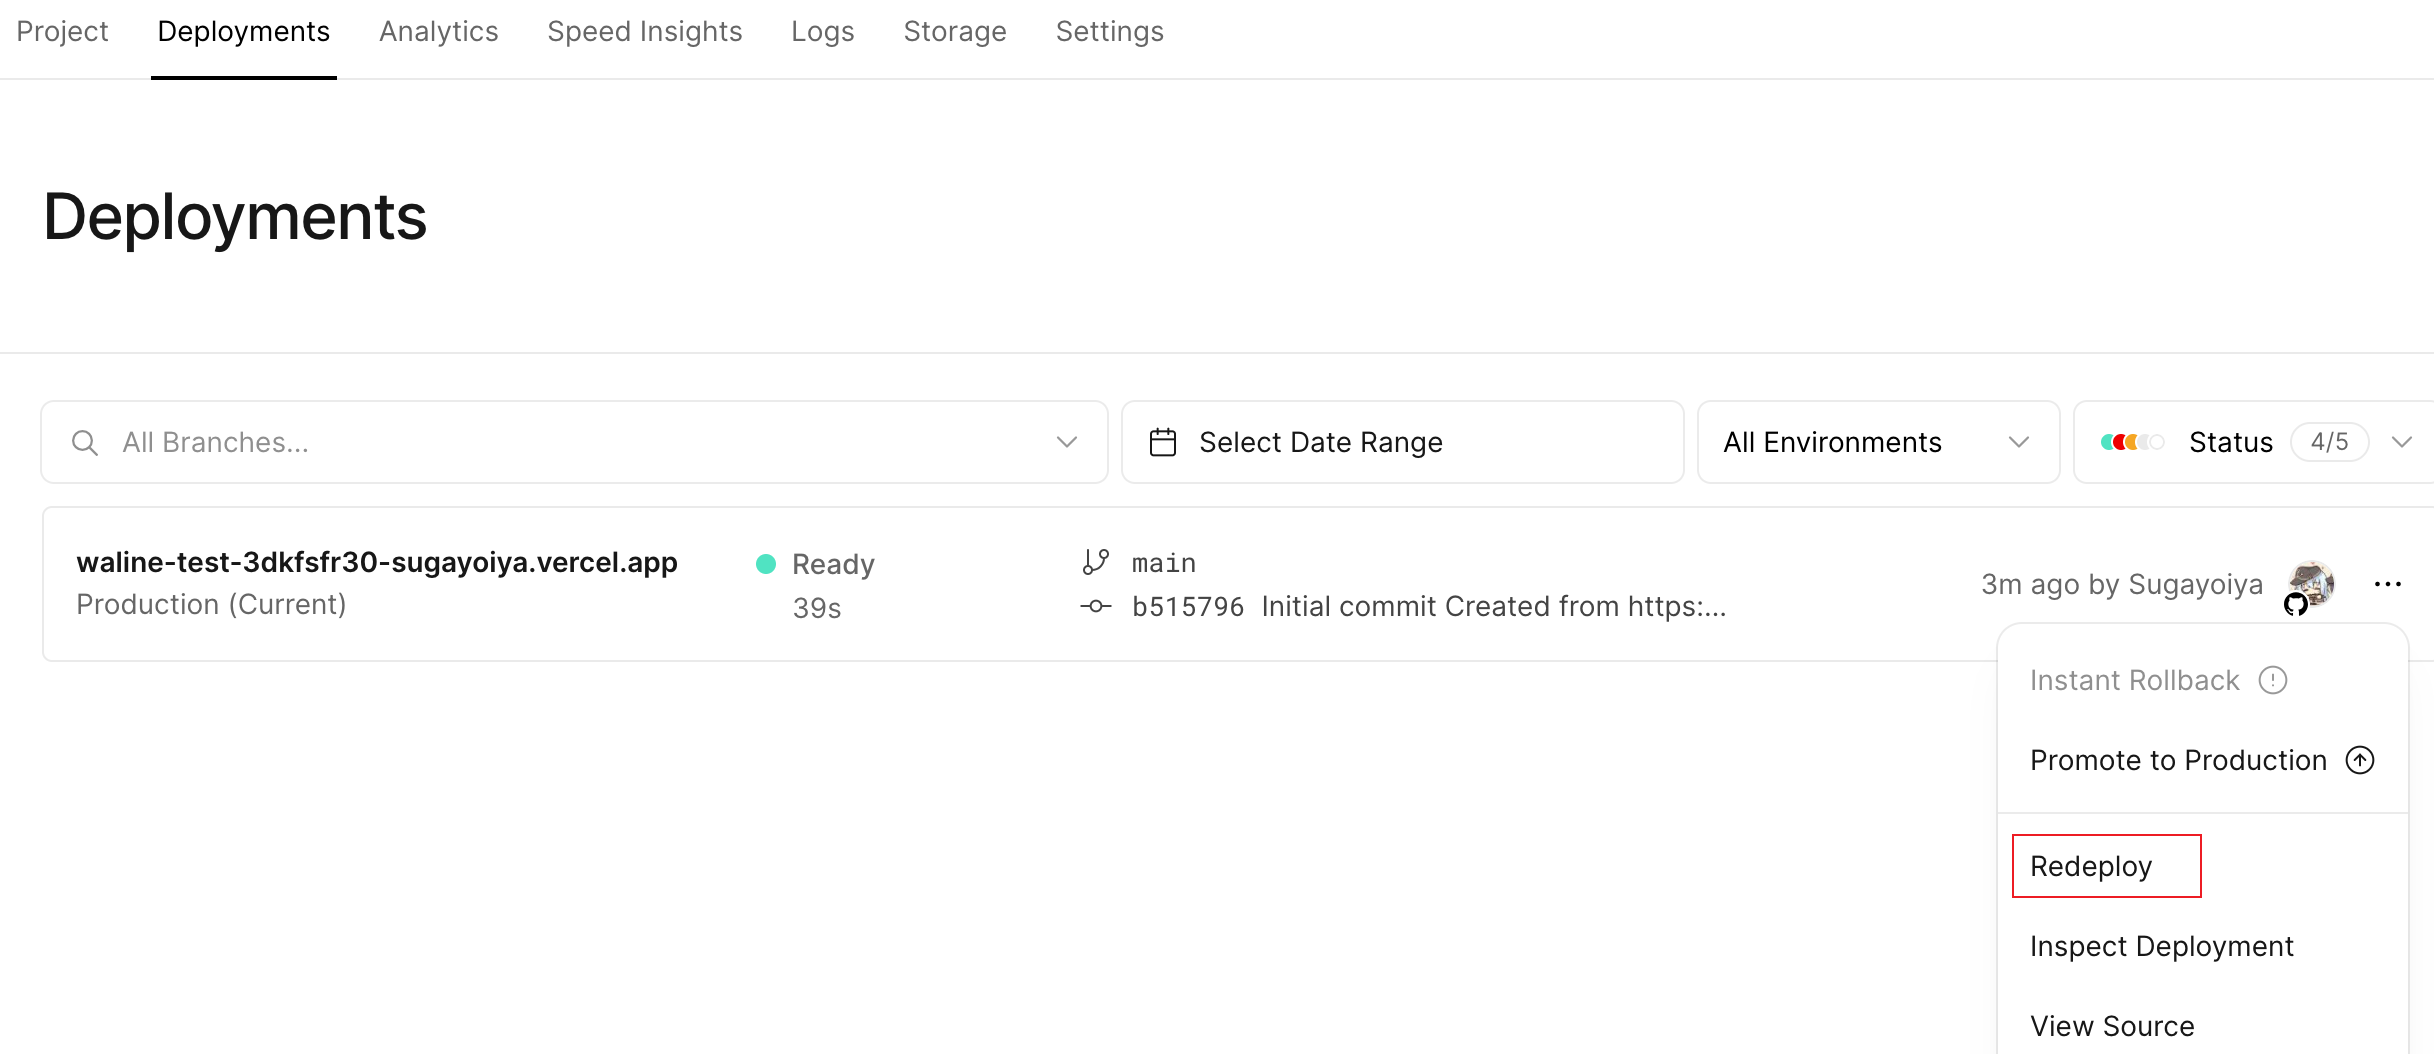Click the calendar icon
Screen dimensions: 2434x1054
point(1163,442)
